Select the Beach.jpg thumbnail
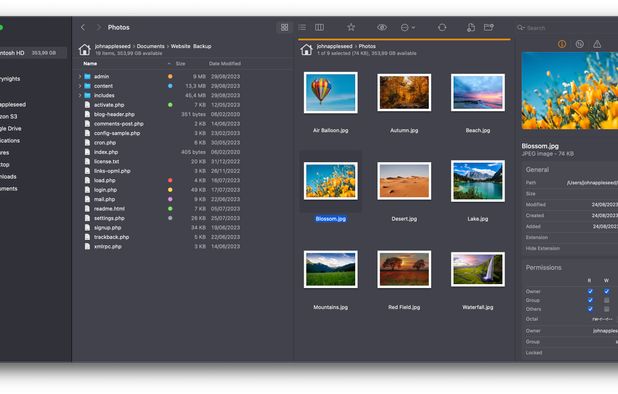Screen dimensions: 618x394 (x=478, y=93)
